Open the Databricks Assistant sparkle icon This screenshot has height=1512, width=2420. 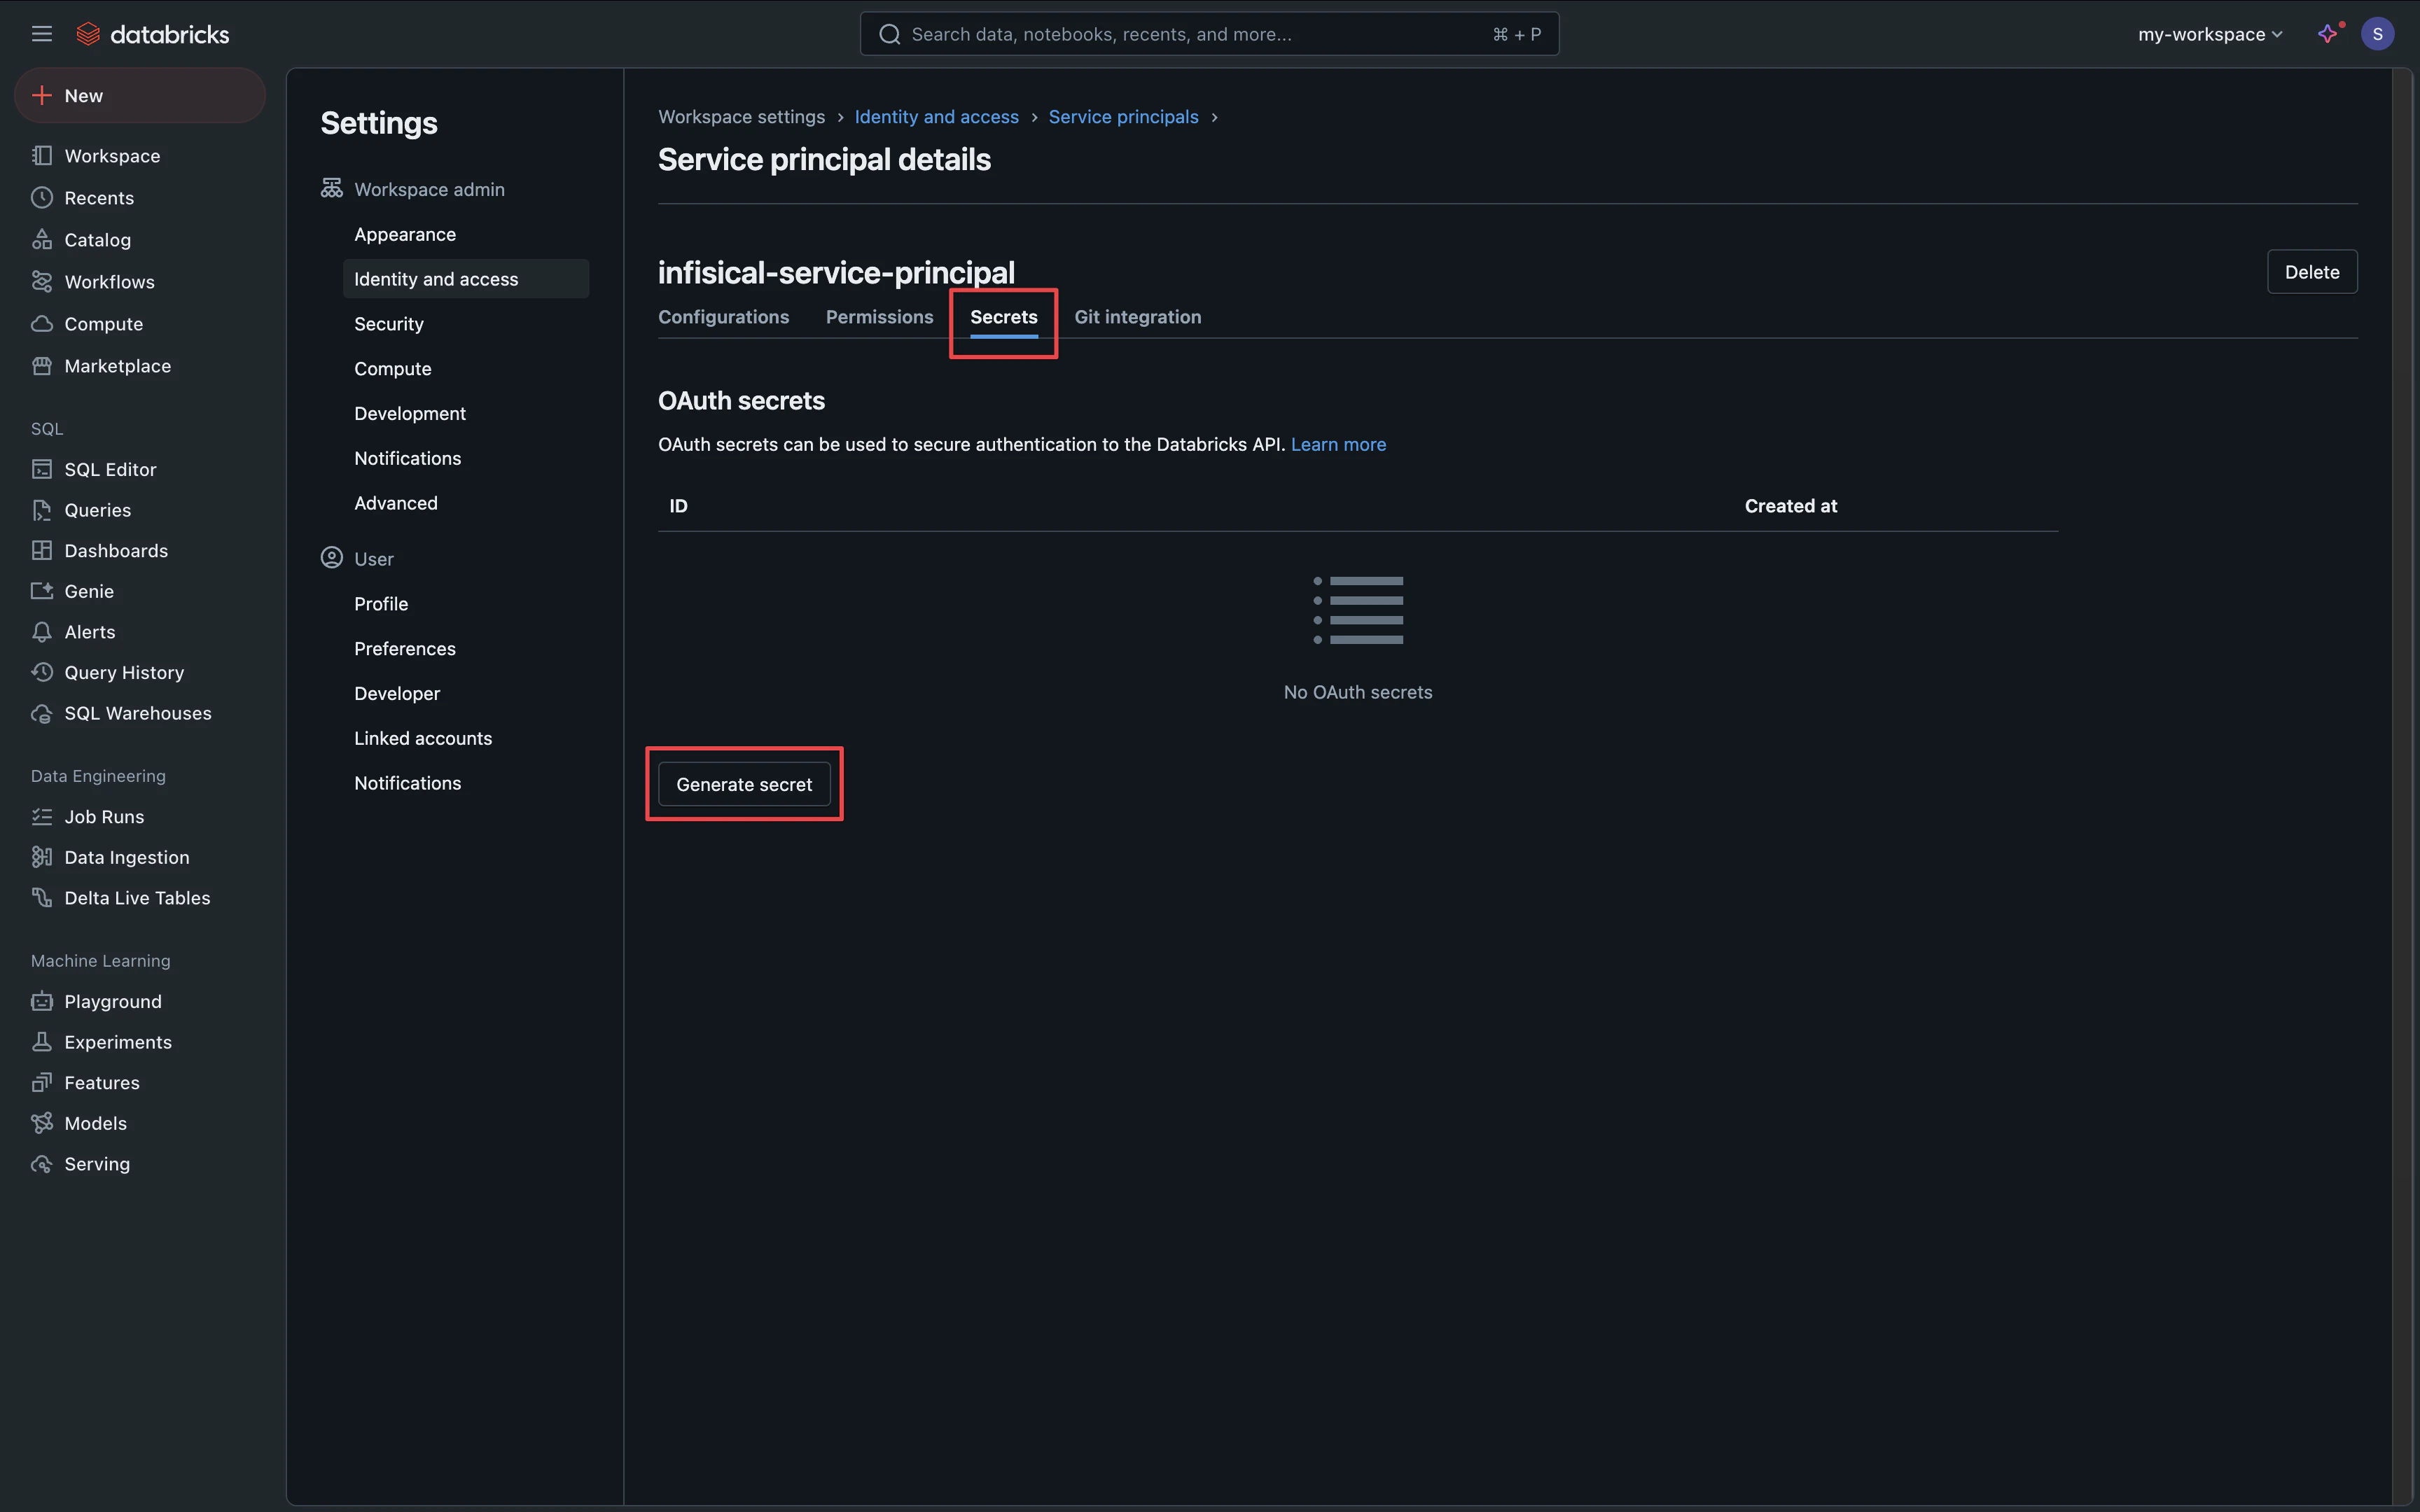click(x=2328, y=34)
